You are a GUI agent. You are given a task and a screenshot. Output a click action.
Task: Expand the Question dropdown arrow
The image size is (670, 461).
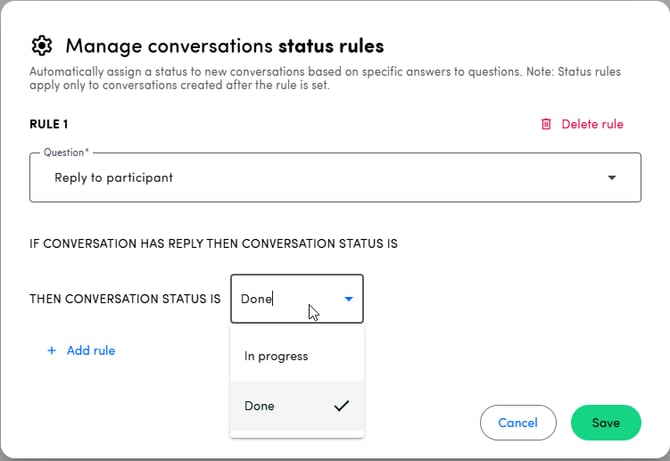pos(612,178)
